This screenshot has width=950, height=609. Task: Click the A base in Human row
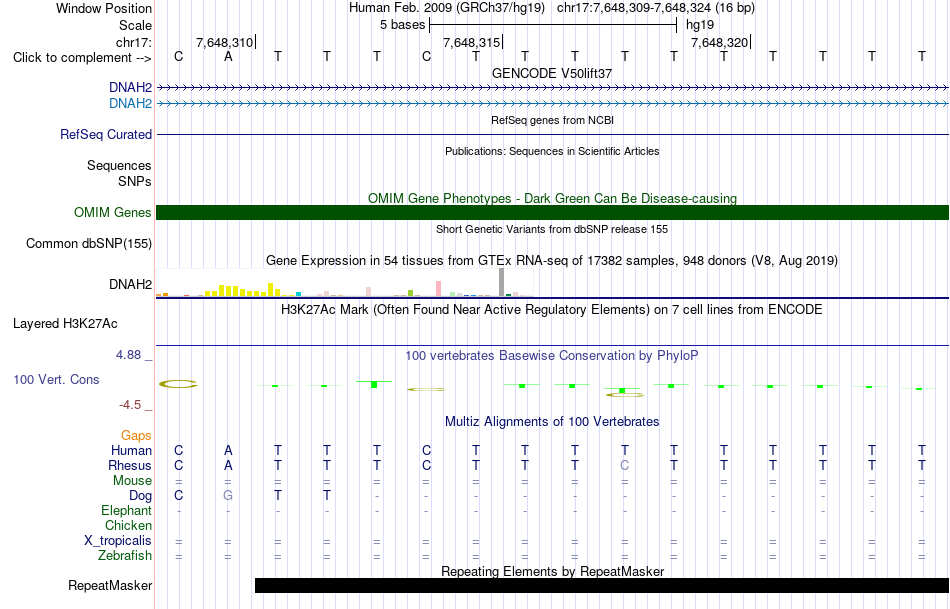click(x=228, y=451)
